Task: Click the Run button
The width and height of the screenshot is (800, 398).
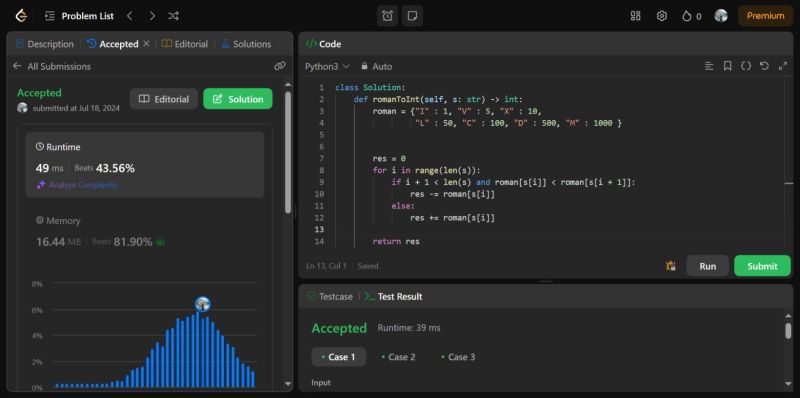Action: 707,266
